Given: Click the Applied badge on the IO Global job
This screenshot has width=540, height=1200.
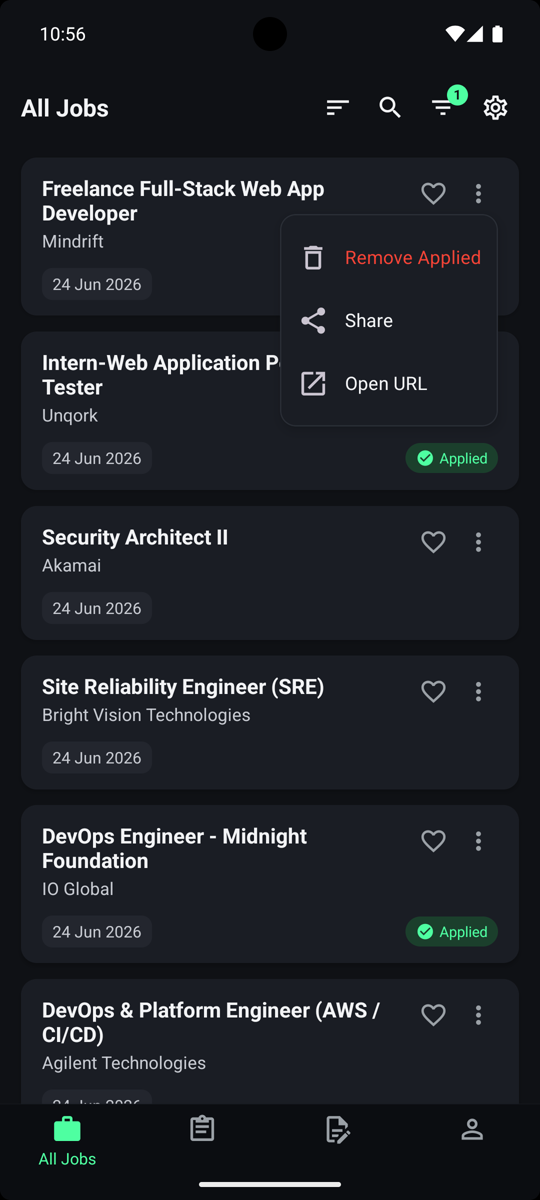Looking at the screenshot, I should point(451,932).
